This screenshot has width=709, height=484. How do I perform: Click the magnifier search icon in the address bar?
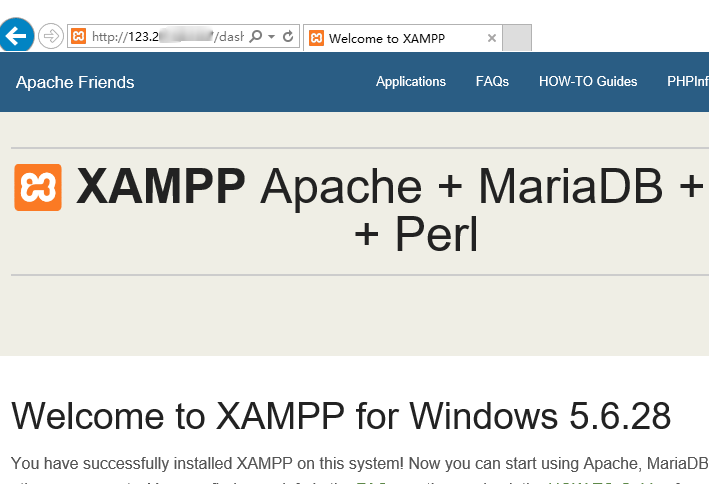tap(256, 36)
